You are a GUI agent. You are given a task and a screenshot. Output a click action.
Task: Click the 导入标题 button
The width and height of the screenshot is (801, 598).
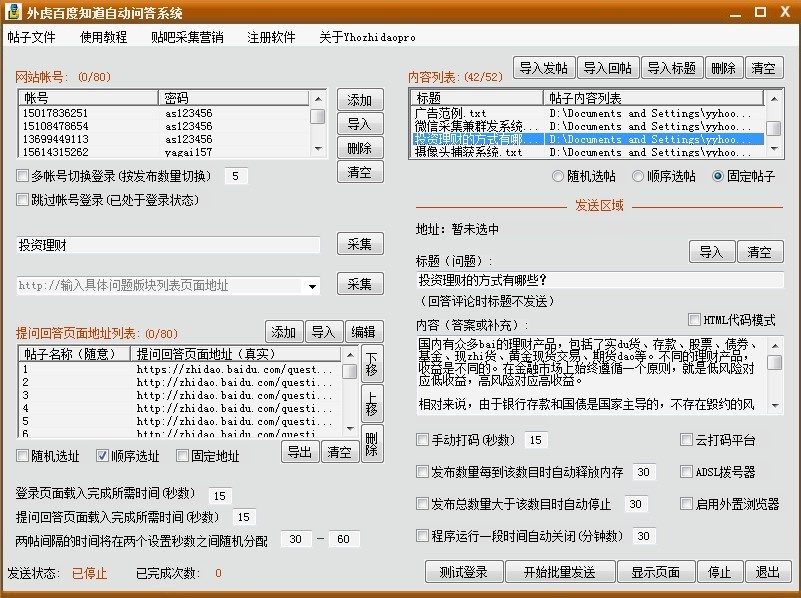(x=672, y=68)
